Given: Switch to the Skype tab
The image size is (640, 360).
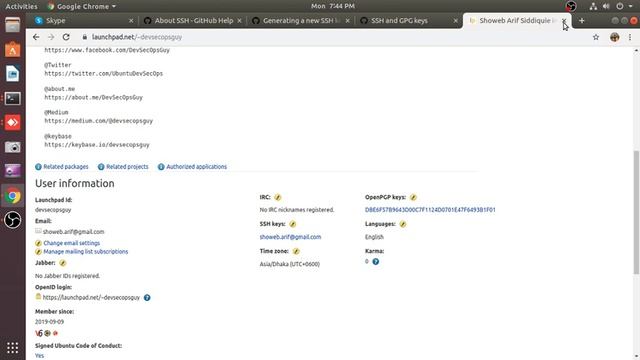Looking at the screenshot, I should click(84, 21).
